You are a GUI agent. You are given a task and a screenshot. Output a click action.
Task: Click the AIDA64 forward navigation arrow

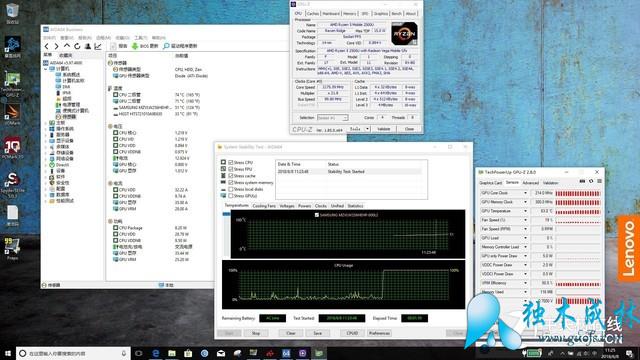[56, 46]
